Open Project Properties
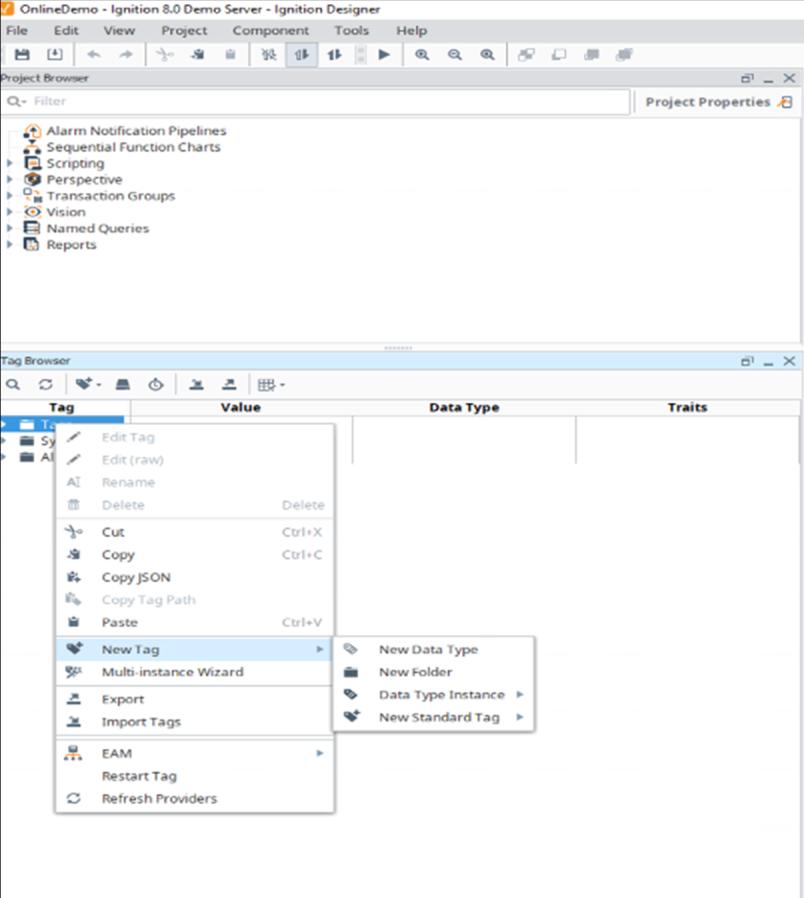 pyautogui.click(x=718, y=102)
